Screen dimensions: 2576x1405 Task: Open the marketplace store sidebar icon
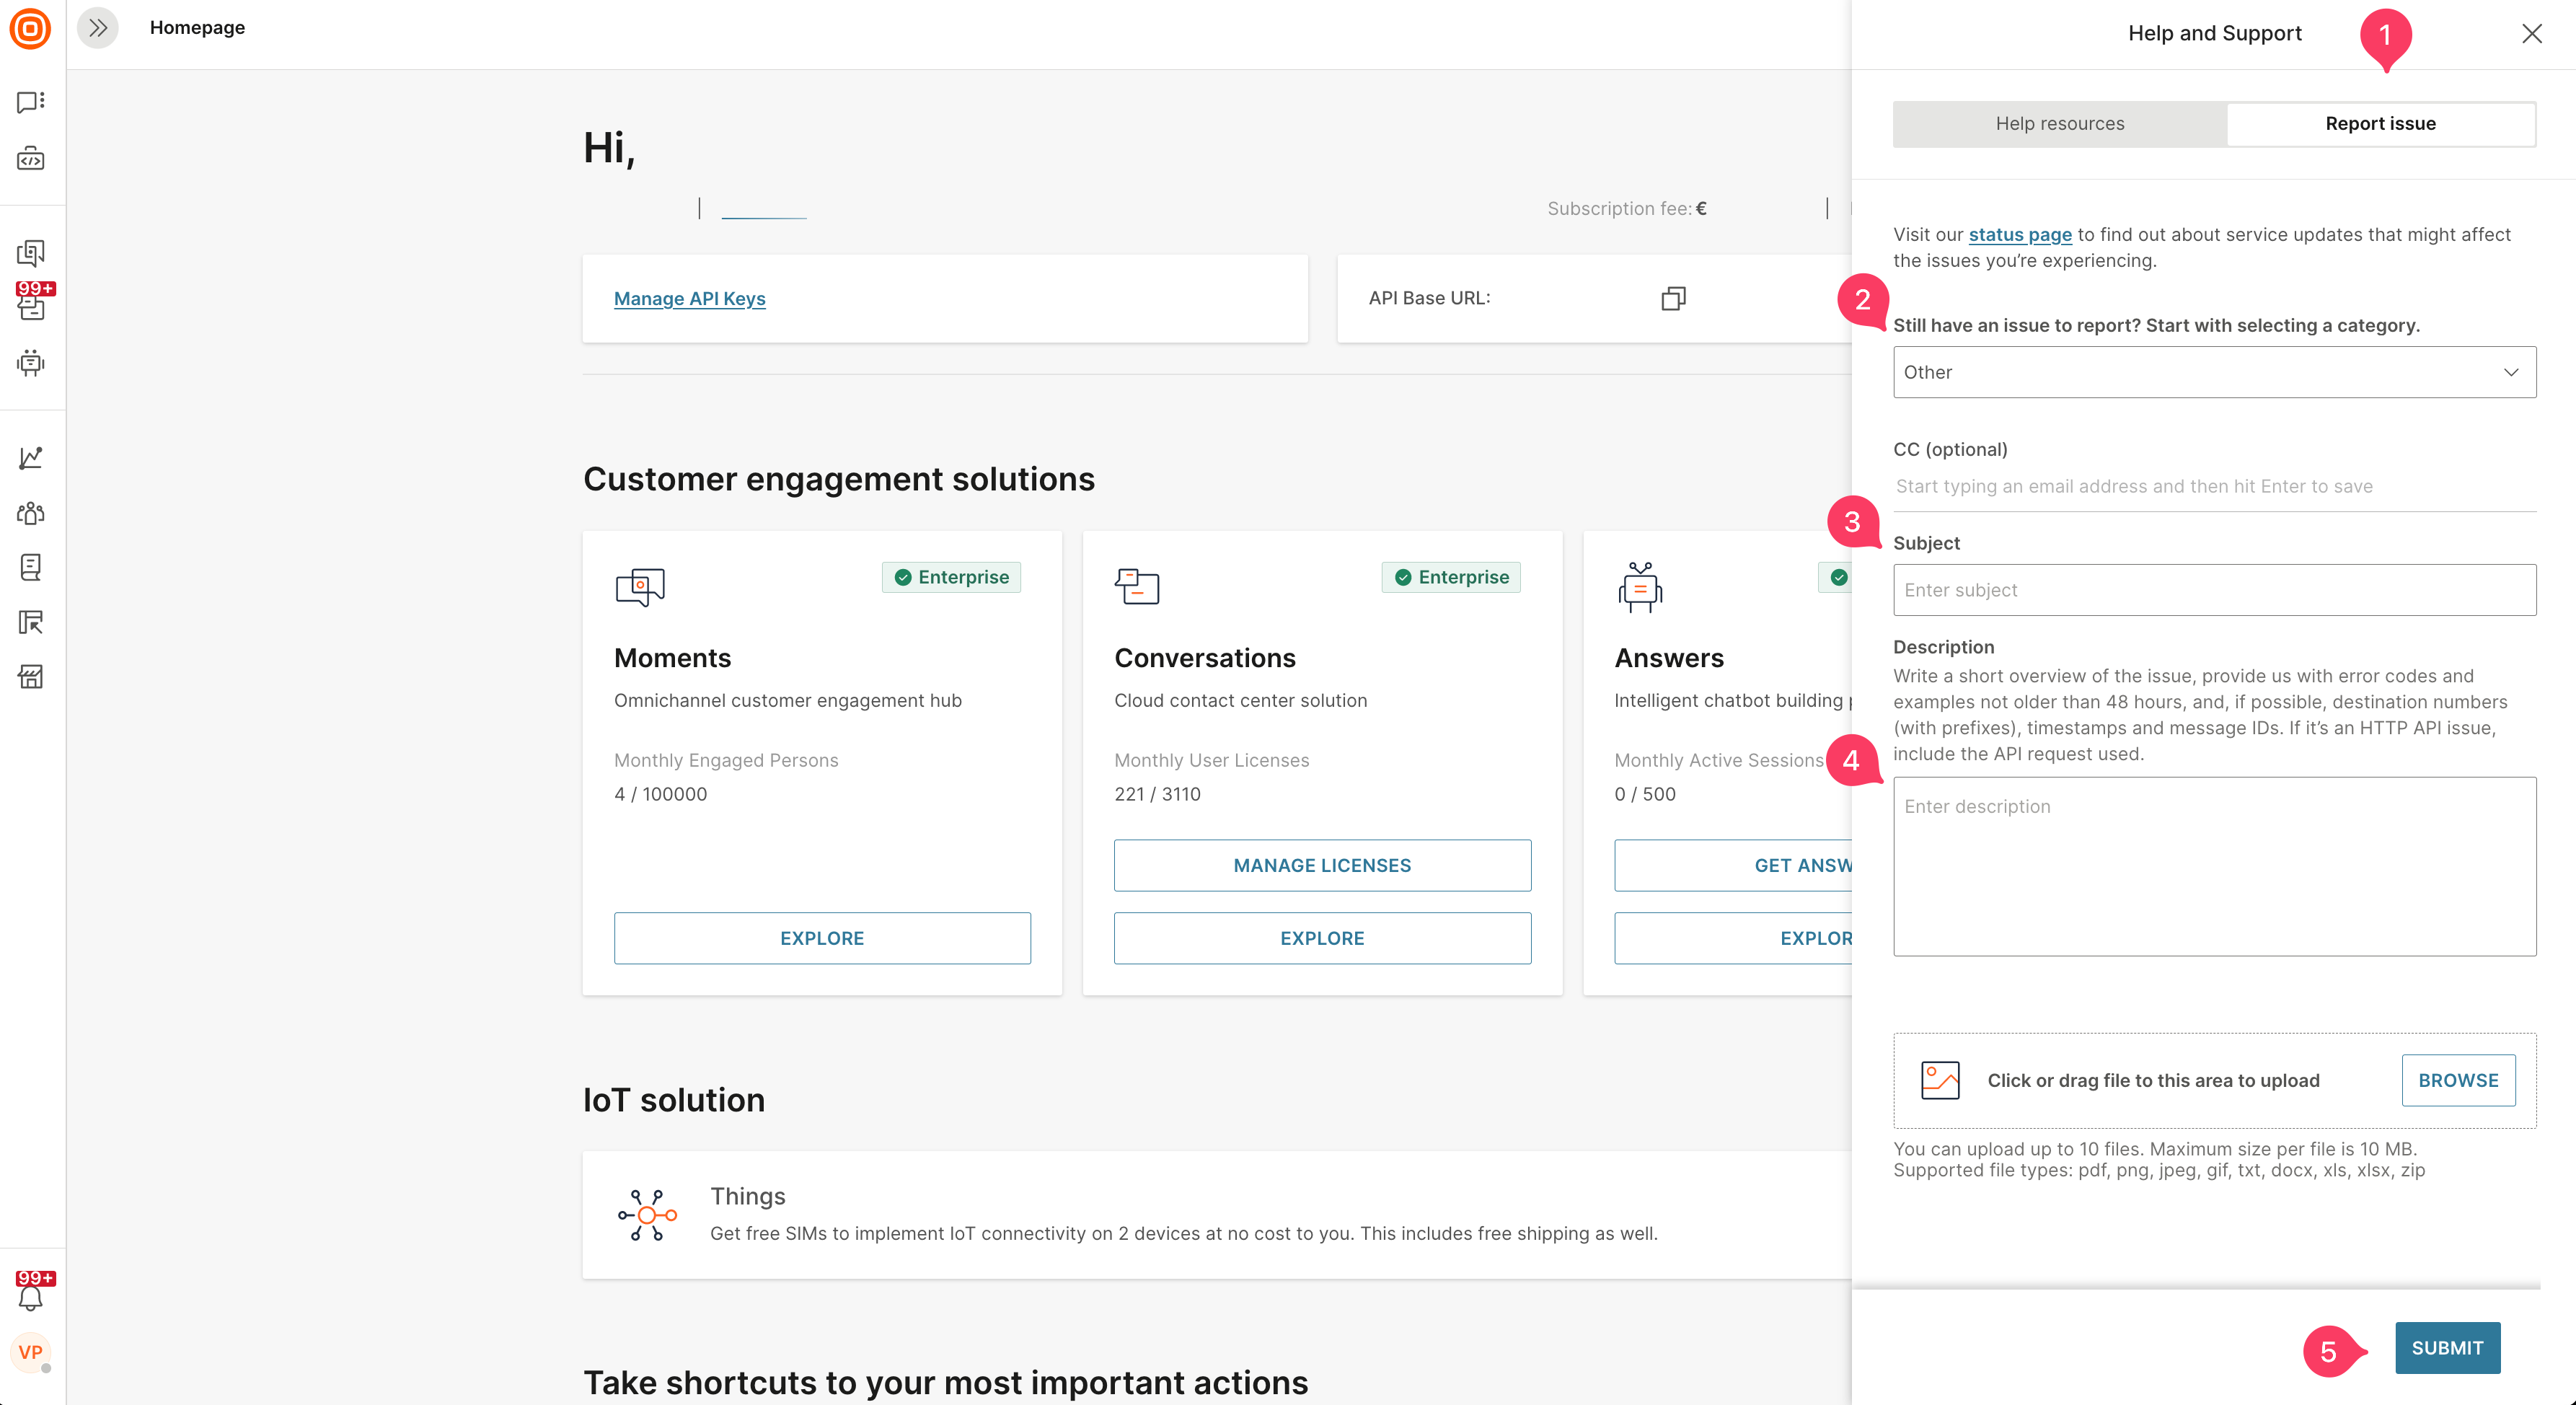click(30, 677)
